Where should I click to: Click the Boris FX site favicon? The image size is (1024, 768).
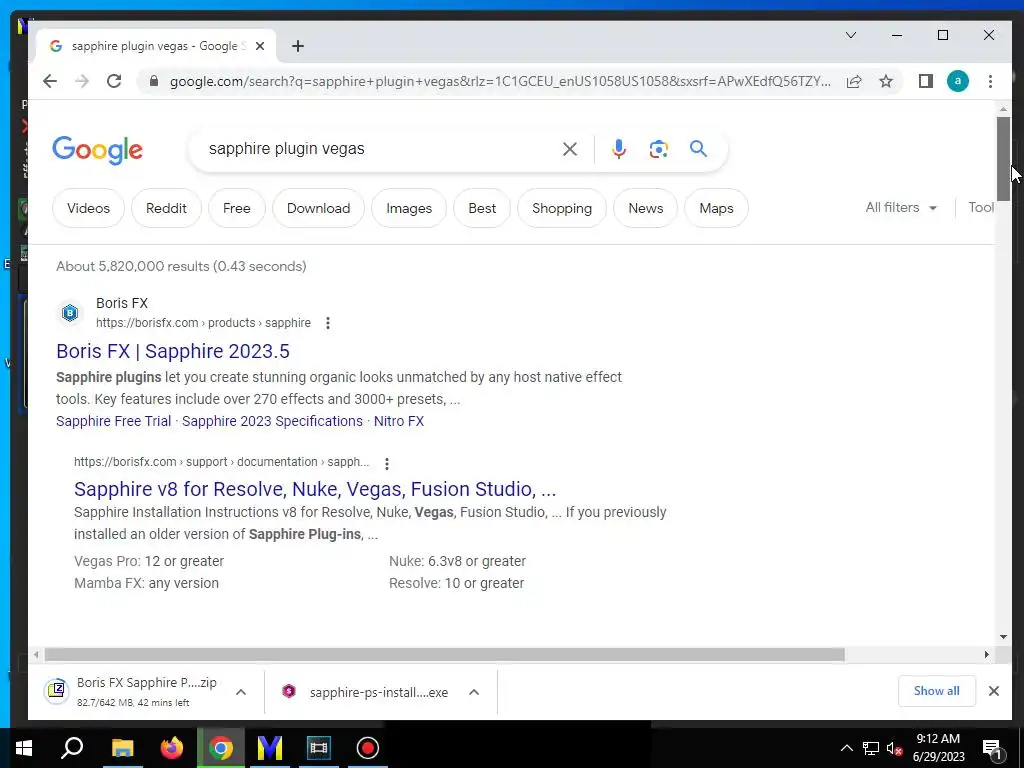pyautogui.click(x=70, y=313)
